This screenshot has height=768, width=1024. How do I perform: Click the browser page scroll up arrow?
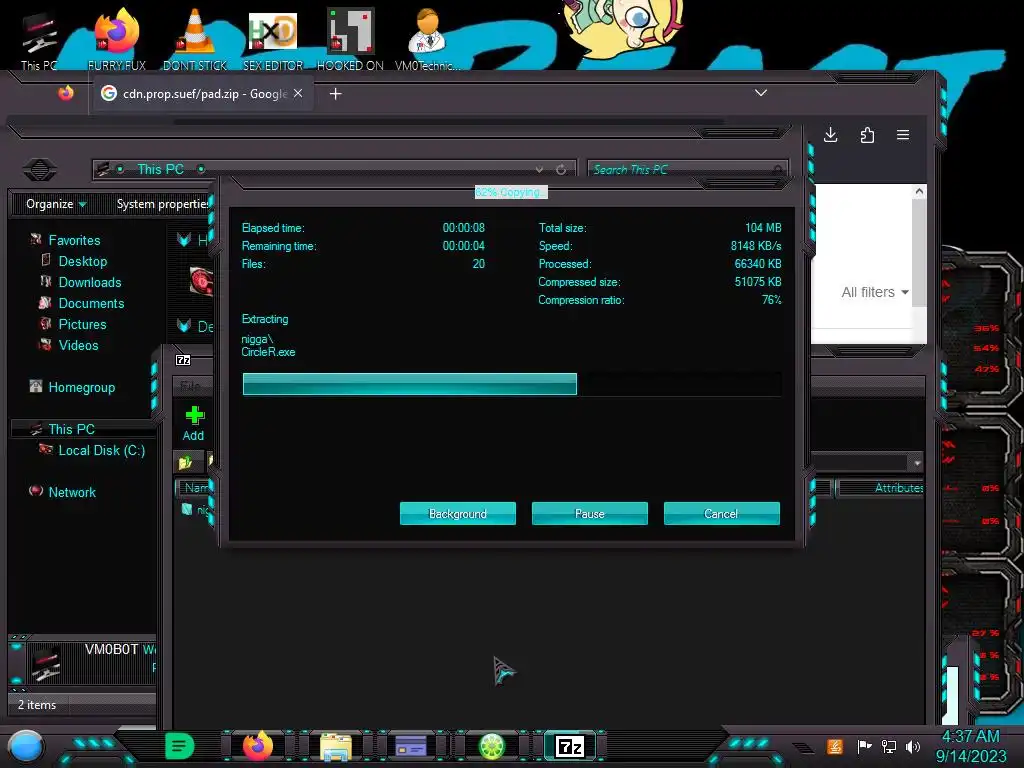[919, 191]
